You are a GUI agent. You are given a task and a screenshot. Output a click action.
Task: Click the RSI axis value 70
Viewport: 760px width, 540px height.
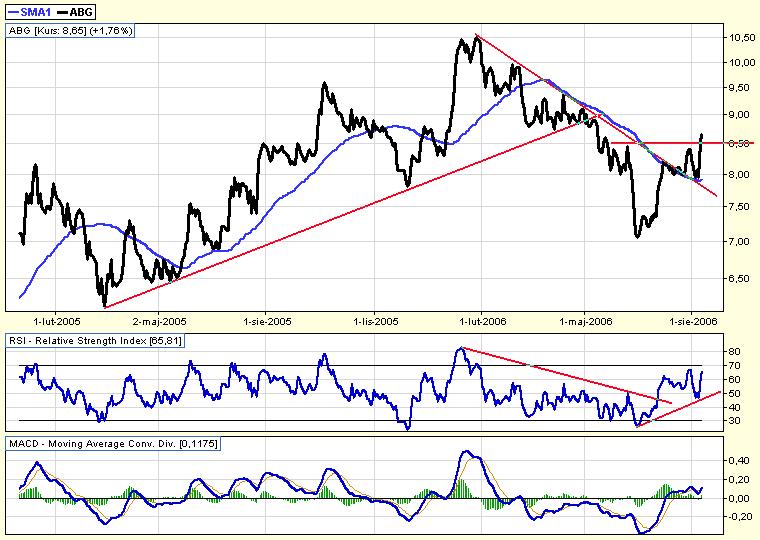pyautogui.click(x=734, y=365)
